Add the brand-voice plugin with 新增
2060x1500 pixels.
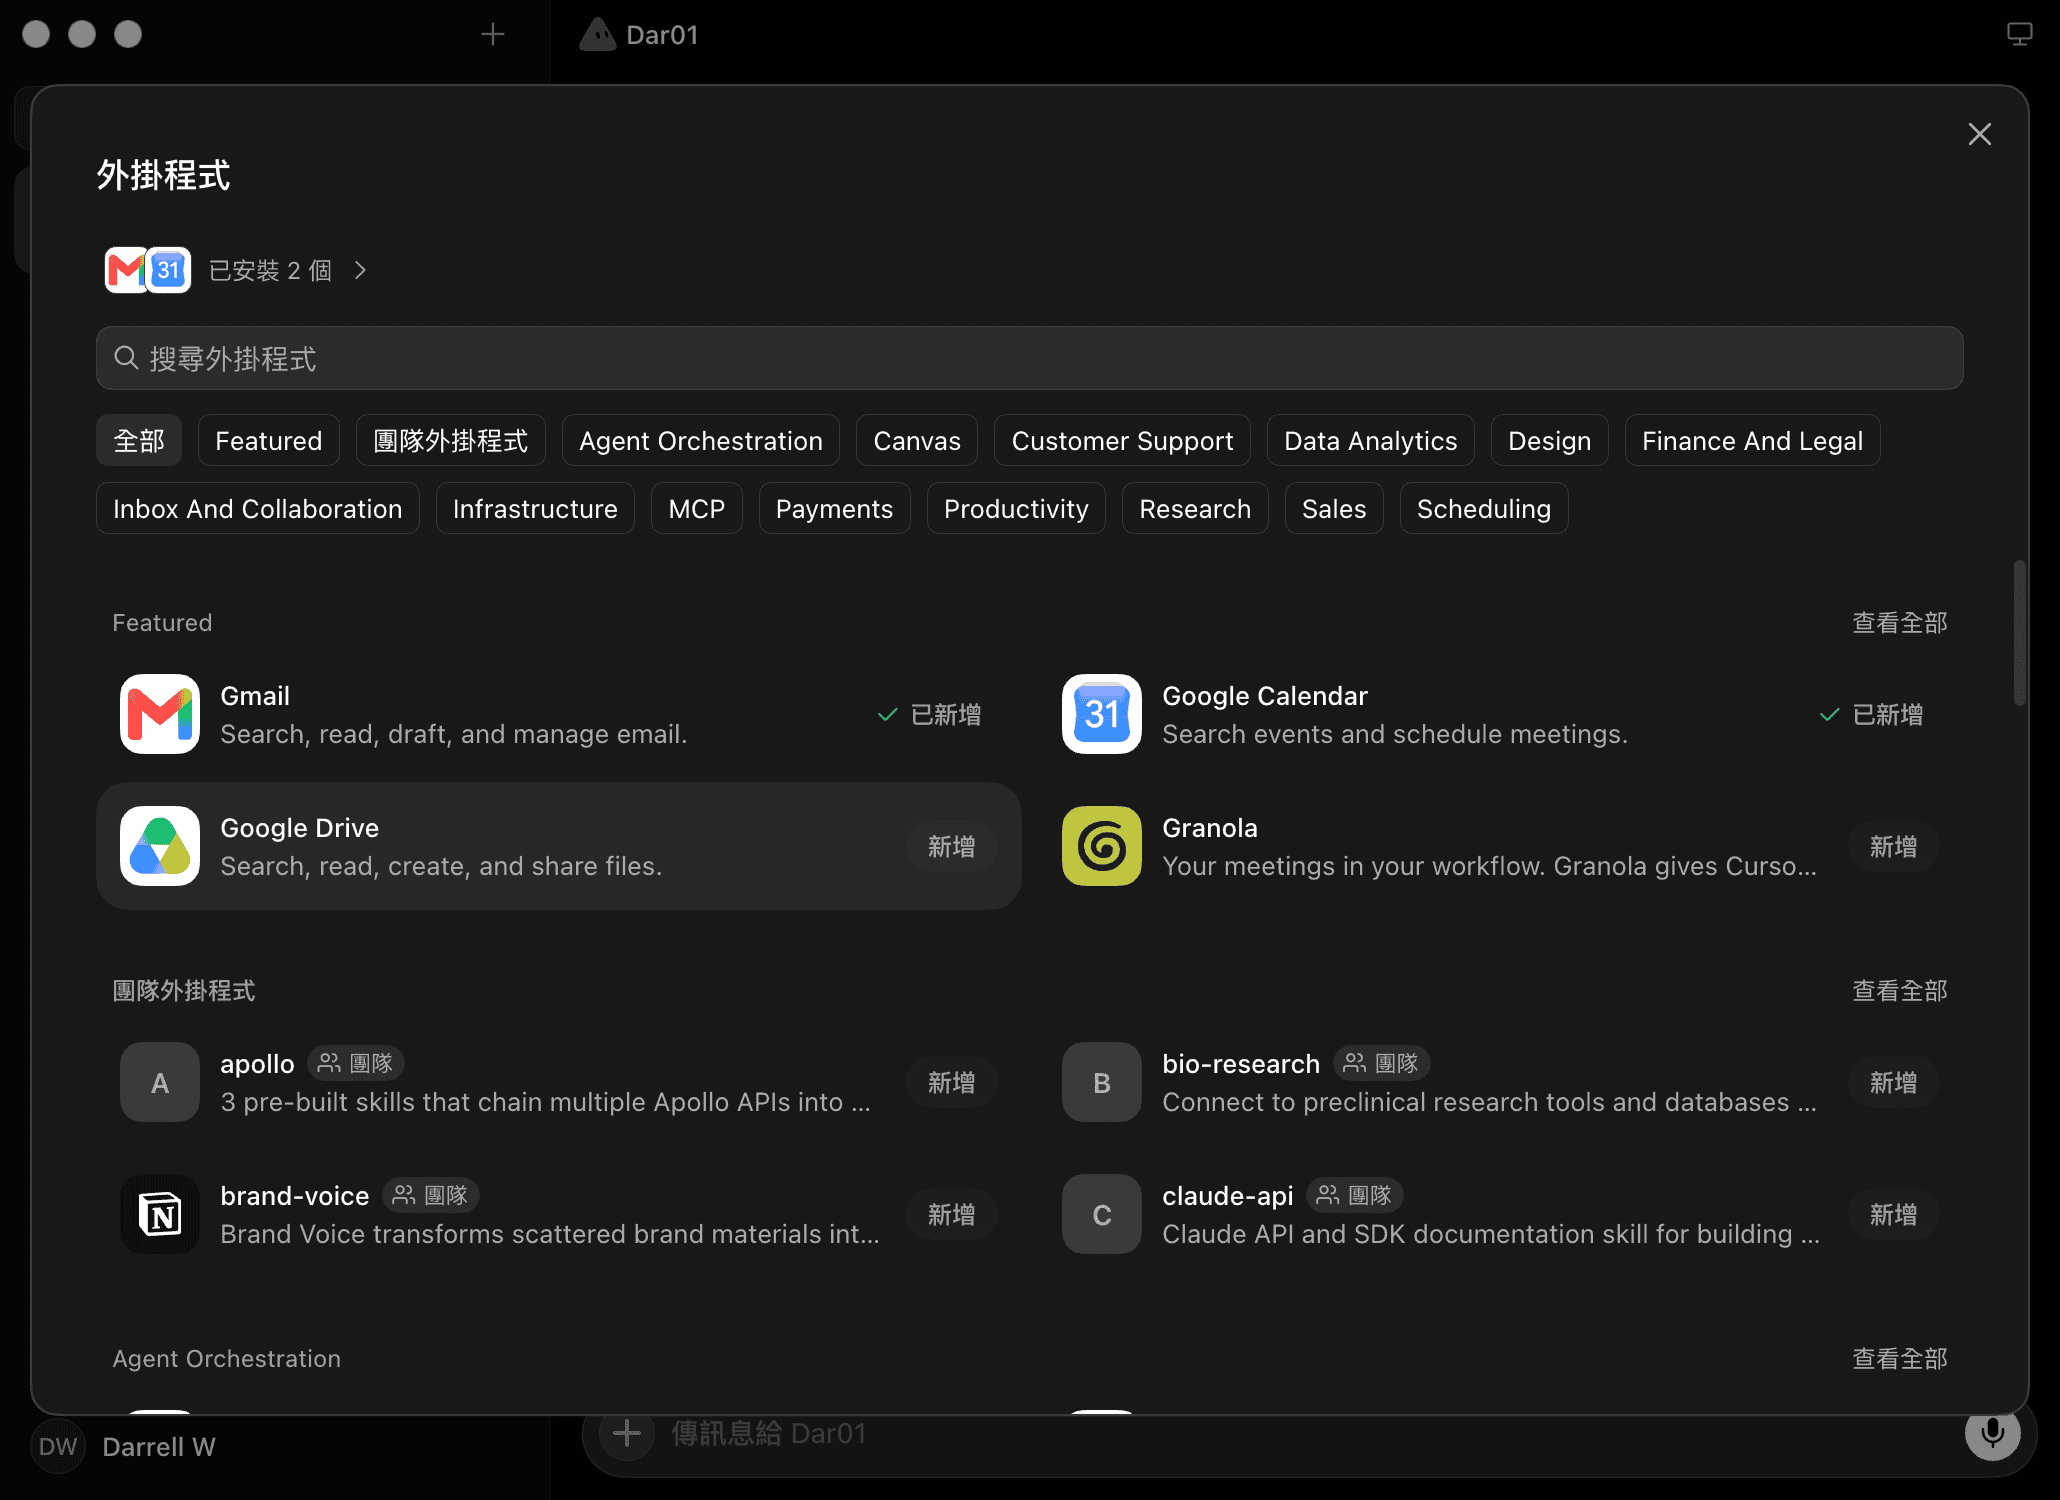[x=952, y=1214]
